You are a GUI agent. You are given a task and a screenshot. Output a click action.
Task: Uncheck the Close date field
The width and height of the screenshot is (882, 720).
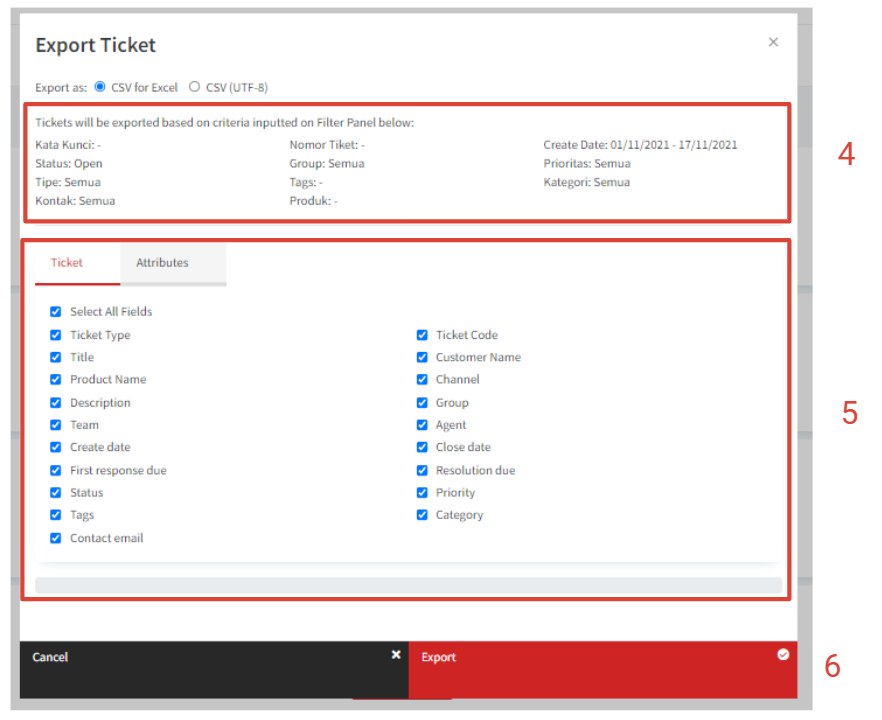pos(422,447)
